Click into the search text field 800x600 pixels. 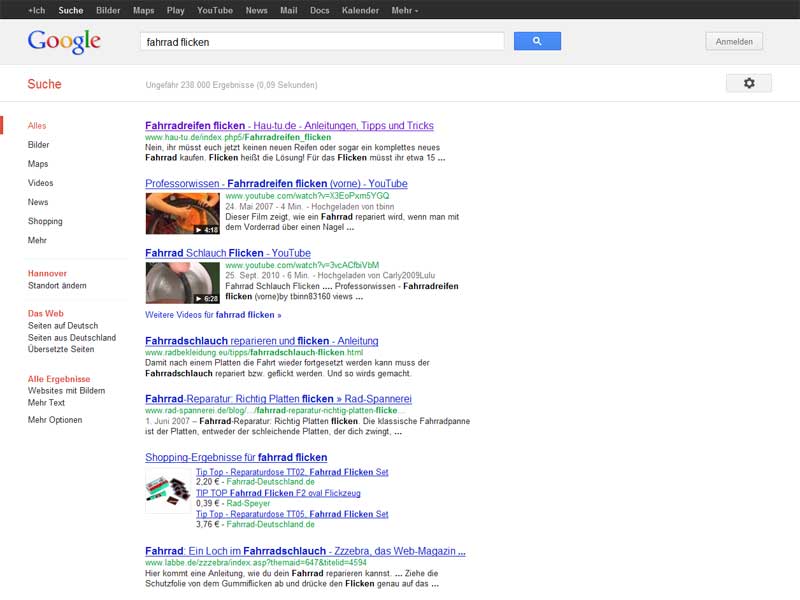point(321,41)
